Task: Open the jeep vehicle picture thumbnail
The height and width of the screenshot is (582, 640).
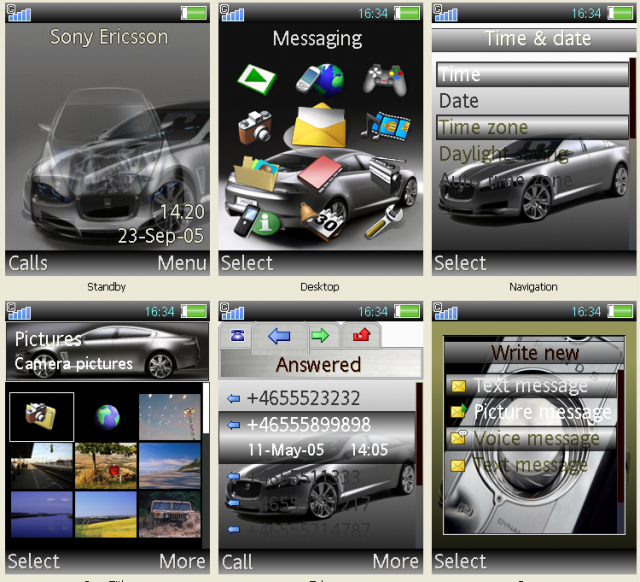Action: click(x=170, y=514)
